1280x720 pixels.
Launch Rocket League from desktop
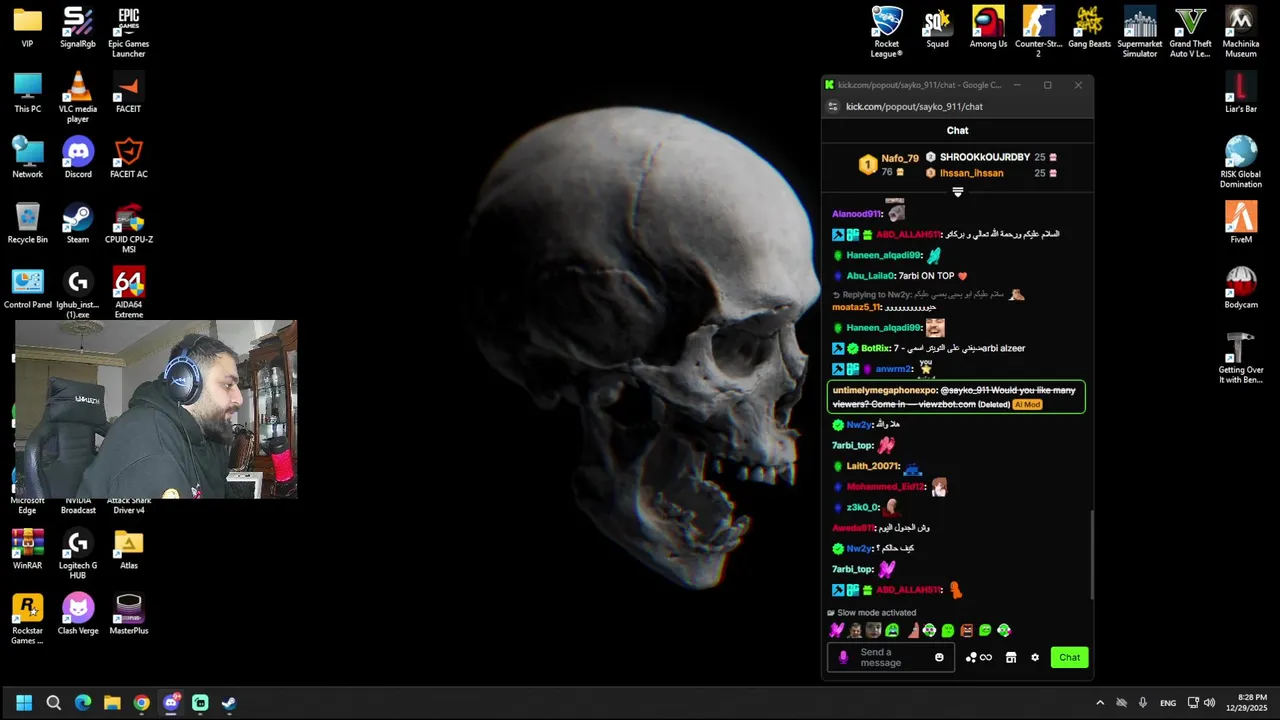coord(887,31)
